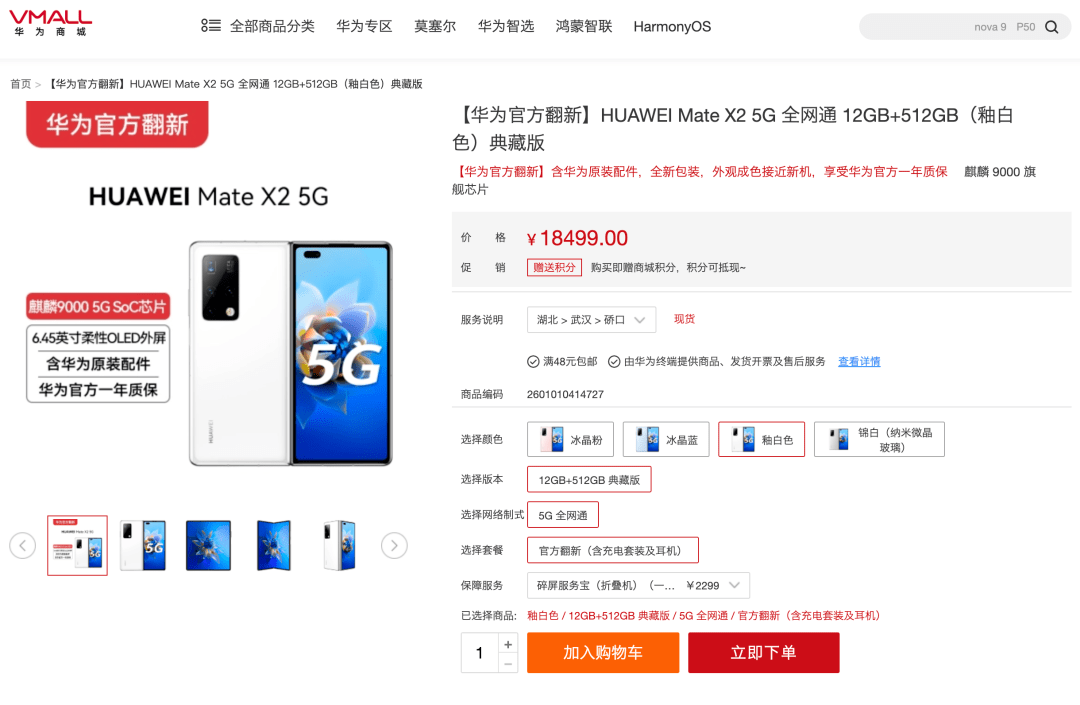Increase quantity with the plus icon
Image resolution: width=1080 pixels, height=705 pixels.
[508, 644]
